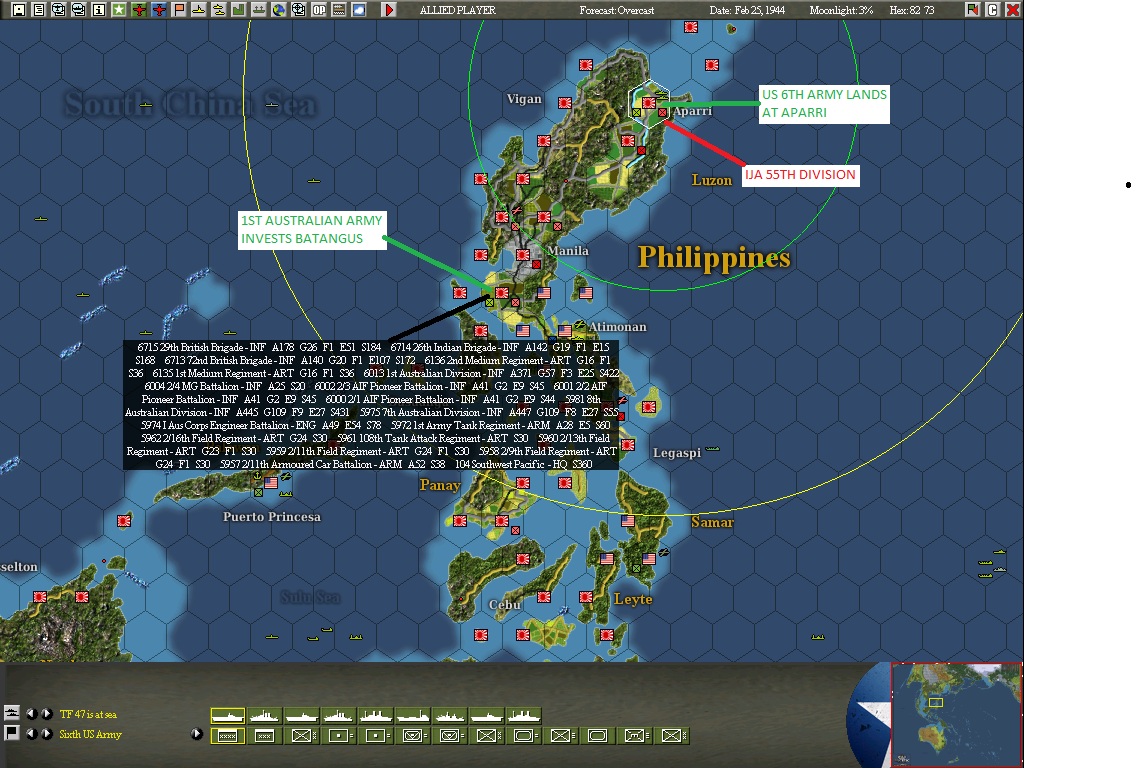The height and width of the screenshot is (774, 1137).
Task: Select the red plane on green background icon
Action: click(x=138, y=10)
